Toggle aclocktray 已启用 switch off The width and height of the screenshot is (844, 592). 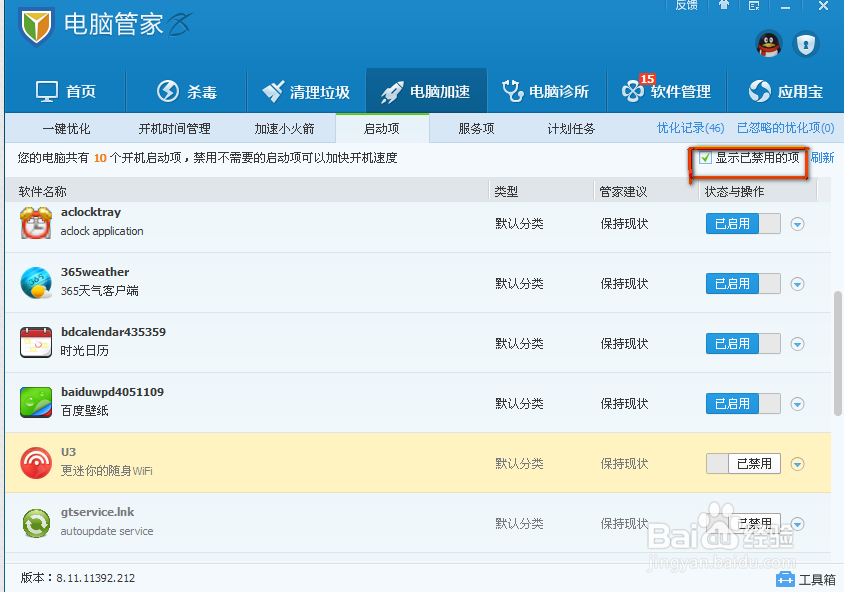click(x=743, y=223)
